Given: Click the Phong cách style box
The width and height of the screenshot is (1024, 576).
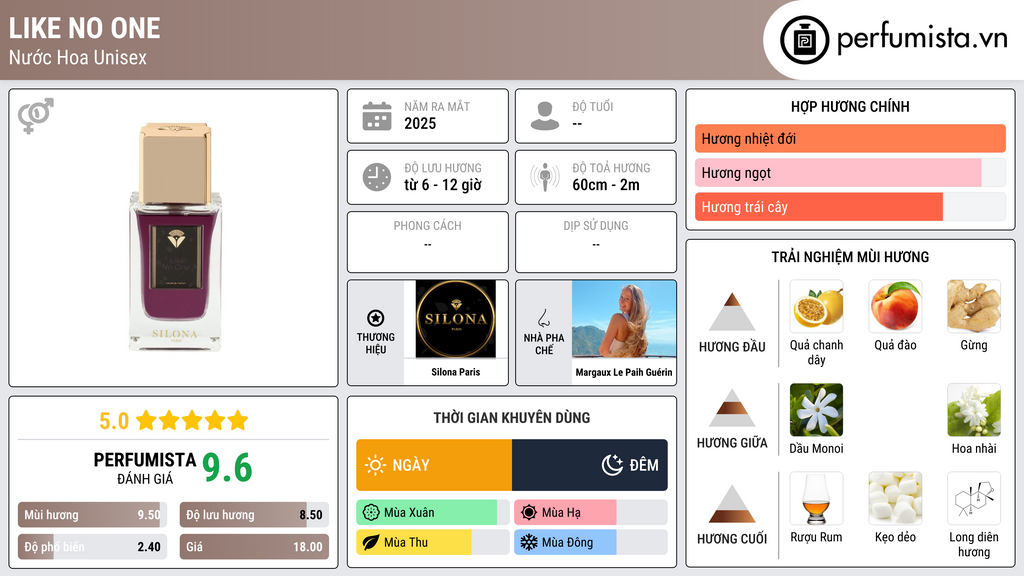Looking at the screenshot, I should coord(428,242).
